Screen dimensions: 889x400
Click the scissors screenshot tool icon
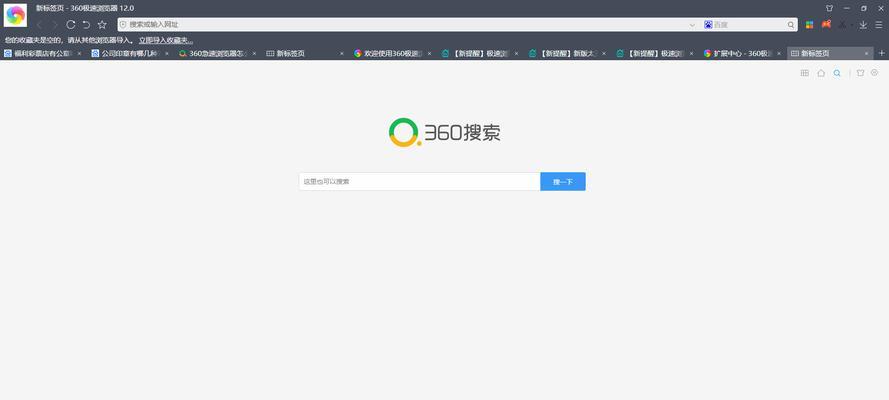pos(843,25)
